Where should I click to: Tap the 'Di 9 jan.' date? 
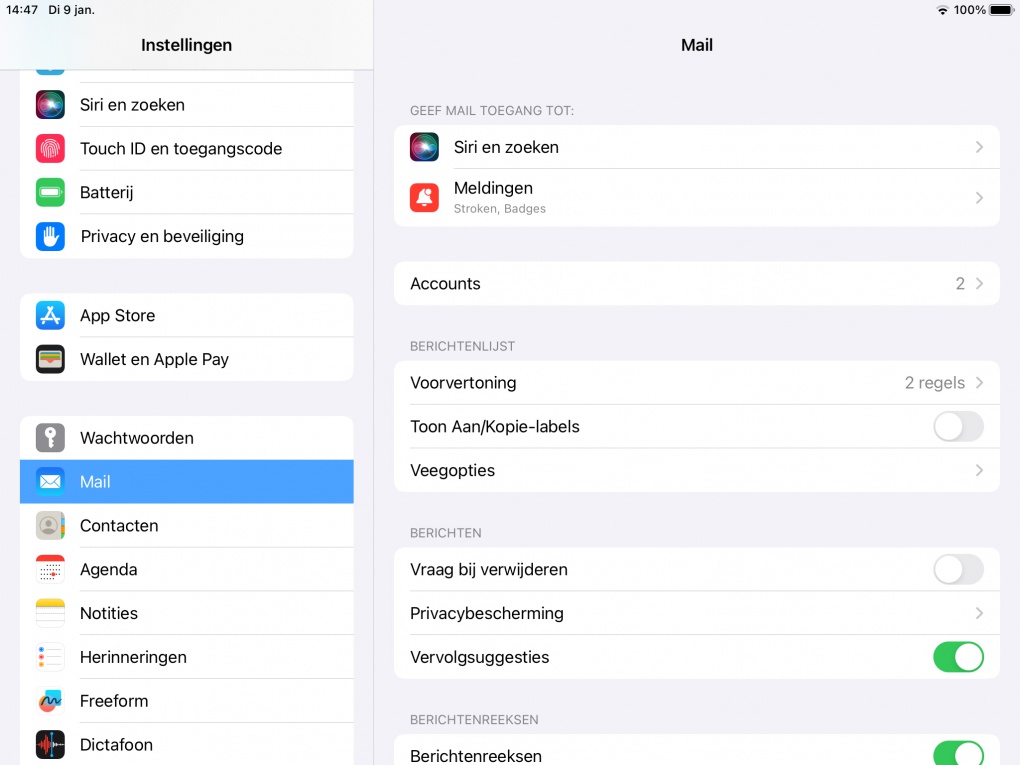[72, 10]
